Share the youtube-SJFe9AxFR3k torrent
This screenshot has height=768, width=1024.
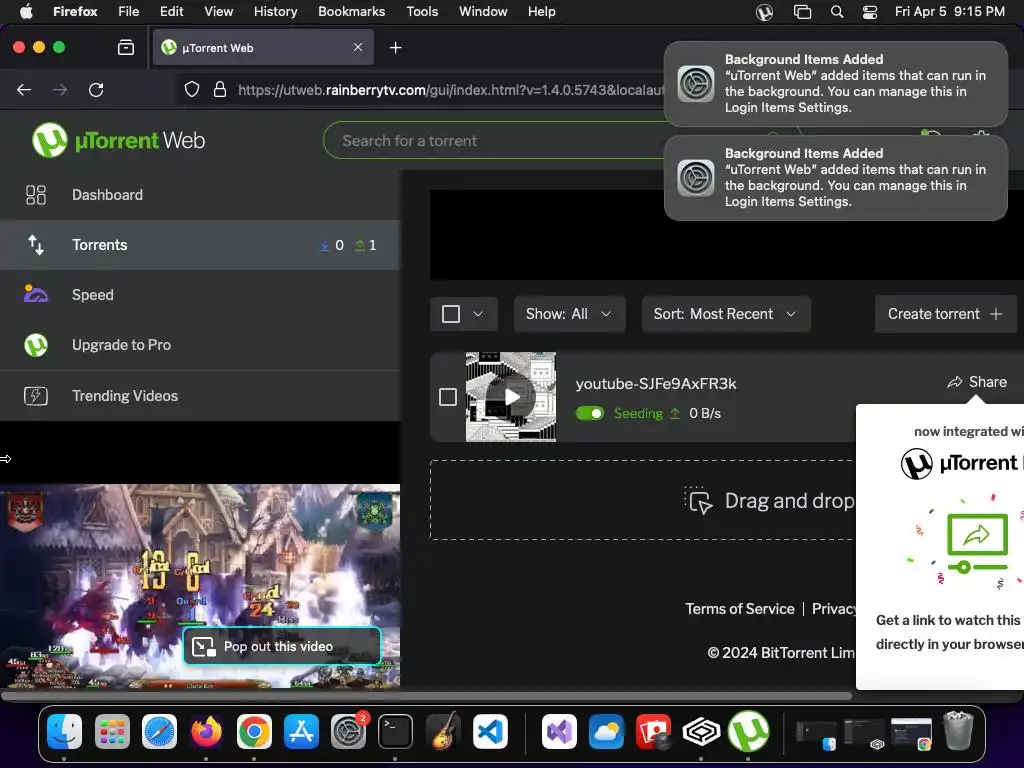point(977,382)
